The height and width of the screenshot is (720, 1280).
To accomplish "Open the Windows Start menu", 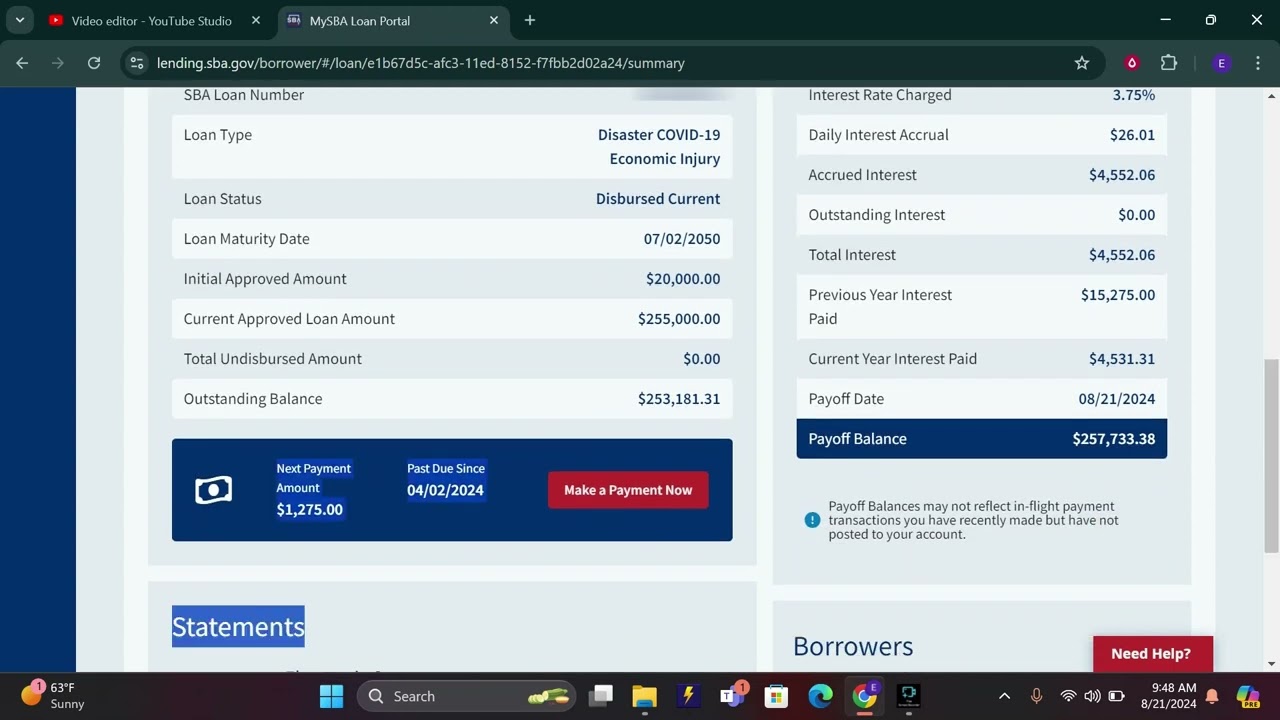I will pos(331,696).
